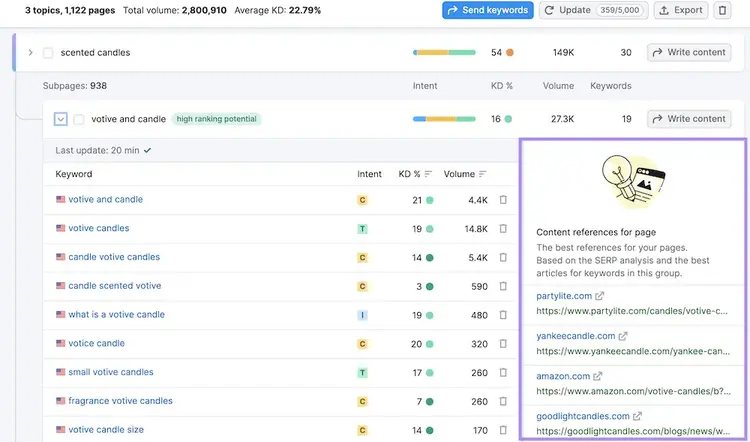Click the Send keywords button
The image size is (750, 442).
487,10
